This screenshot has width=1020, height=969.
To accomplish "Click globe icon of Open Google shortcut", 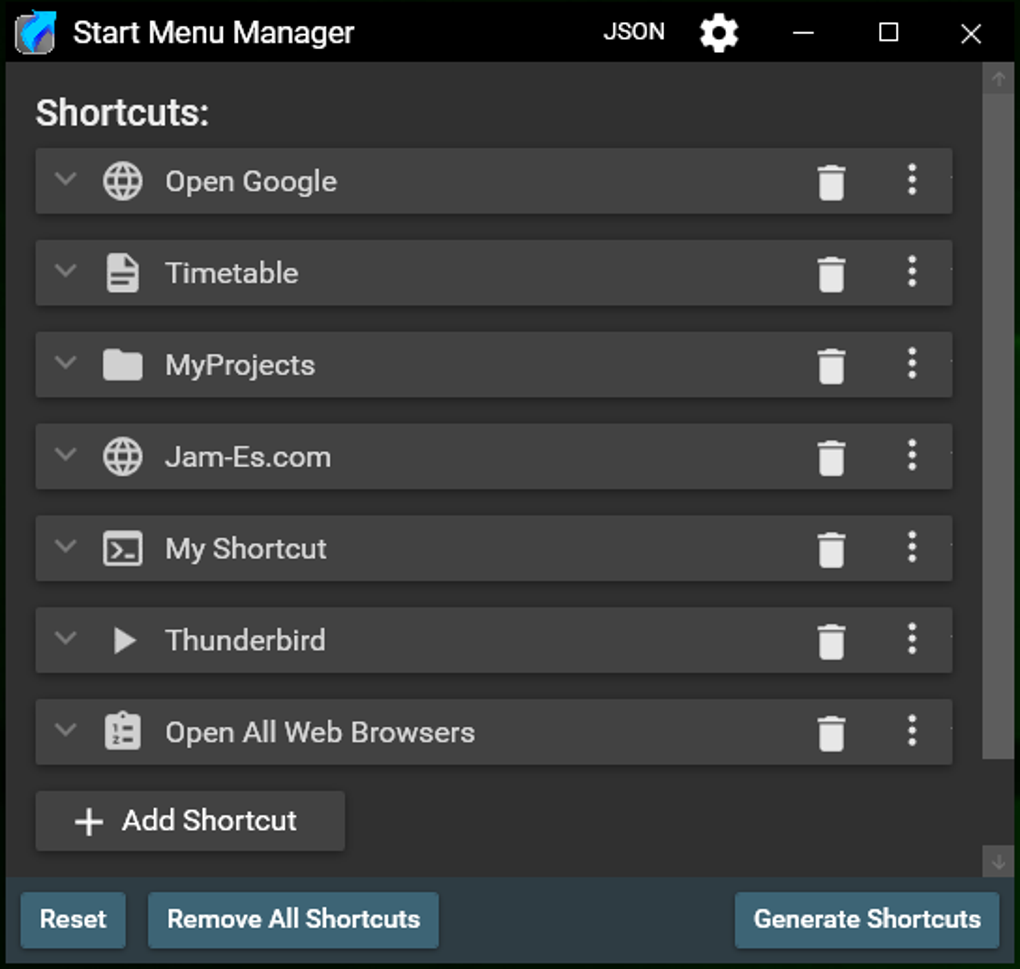I will 123,182.
